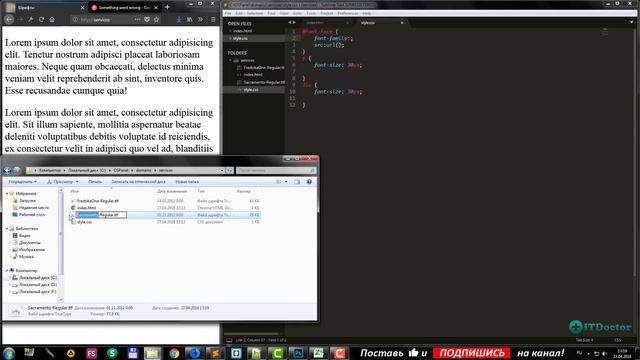
Task: Change Tab Size in Sublime status bar
Action: click(584, 340)
